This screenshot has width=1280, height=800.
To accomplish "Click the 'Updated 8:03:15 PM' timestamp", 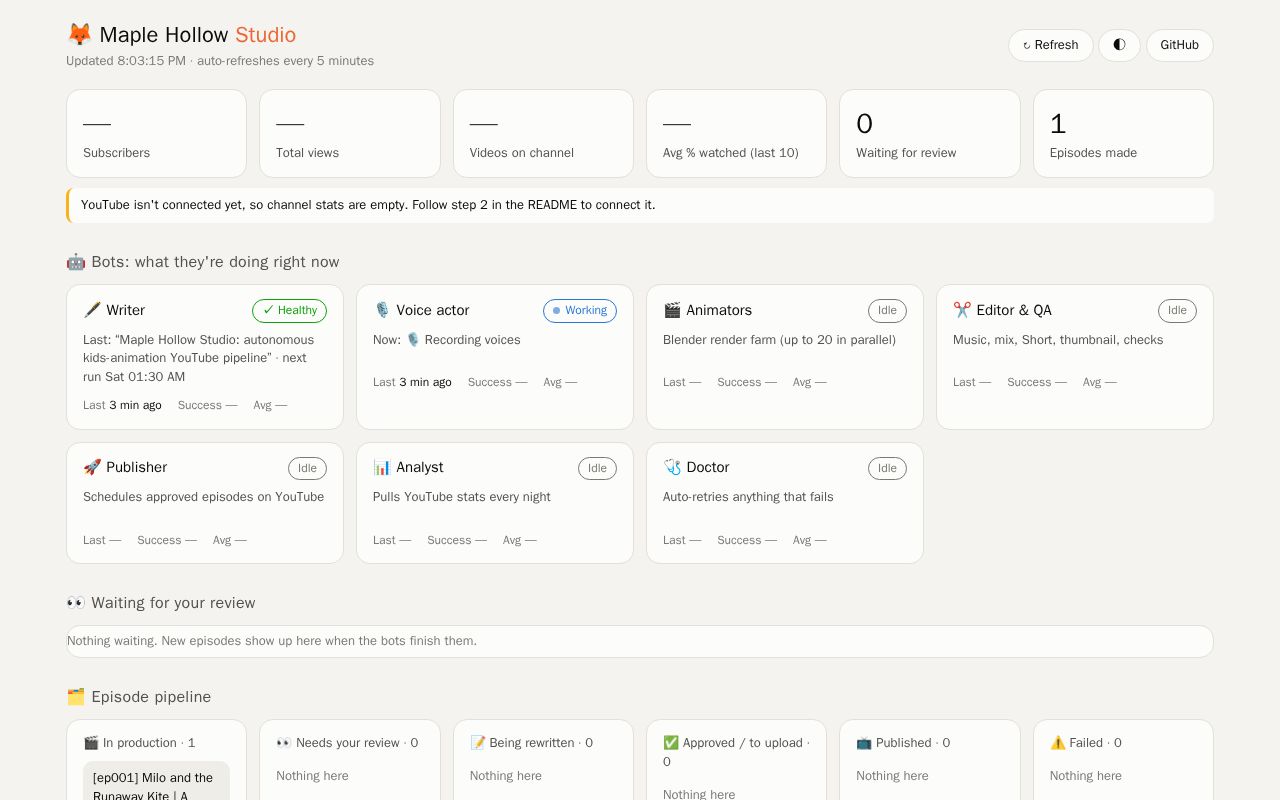I will click(126, 61).
